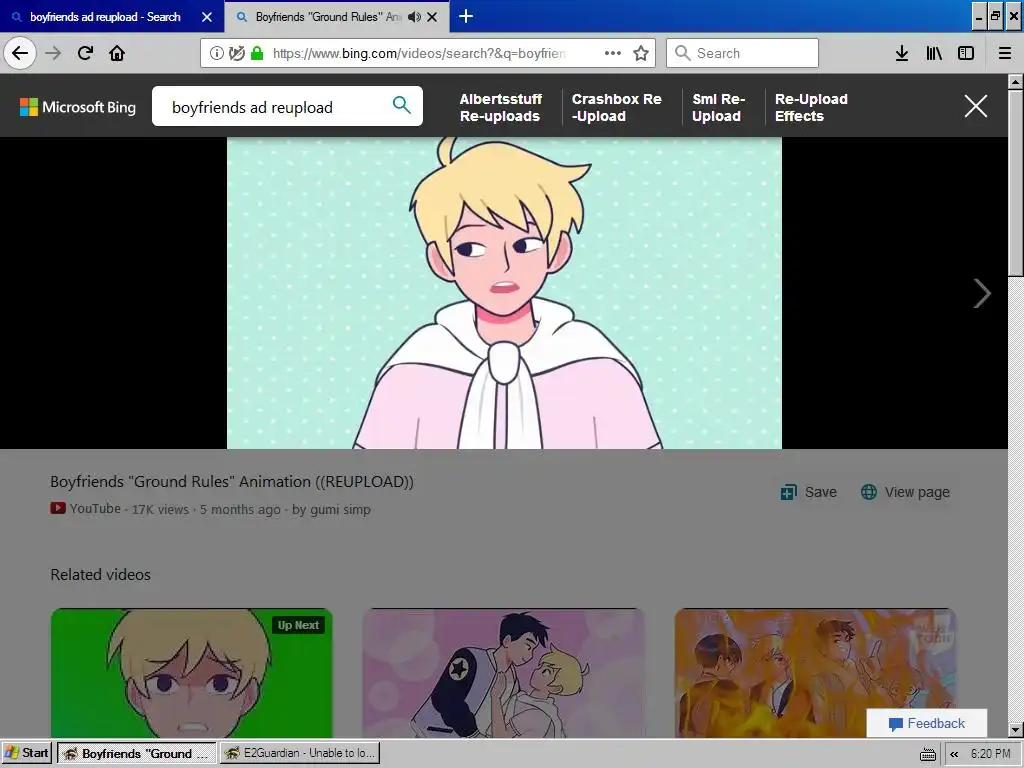Click the scrollbar down arrow
Viewport: 1024px width, 768px height.
tap(1015, 730)
